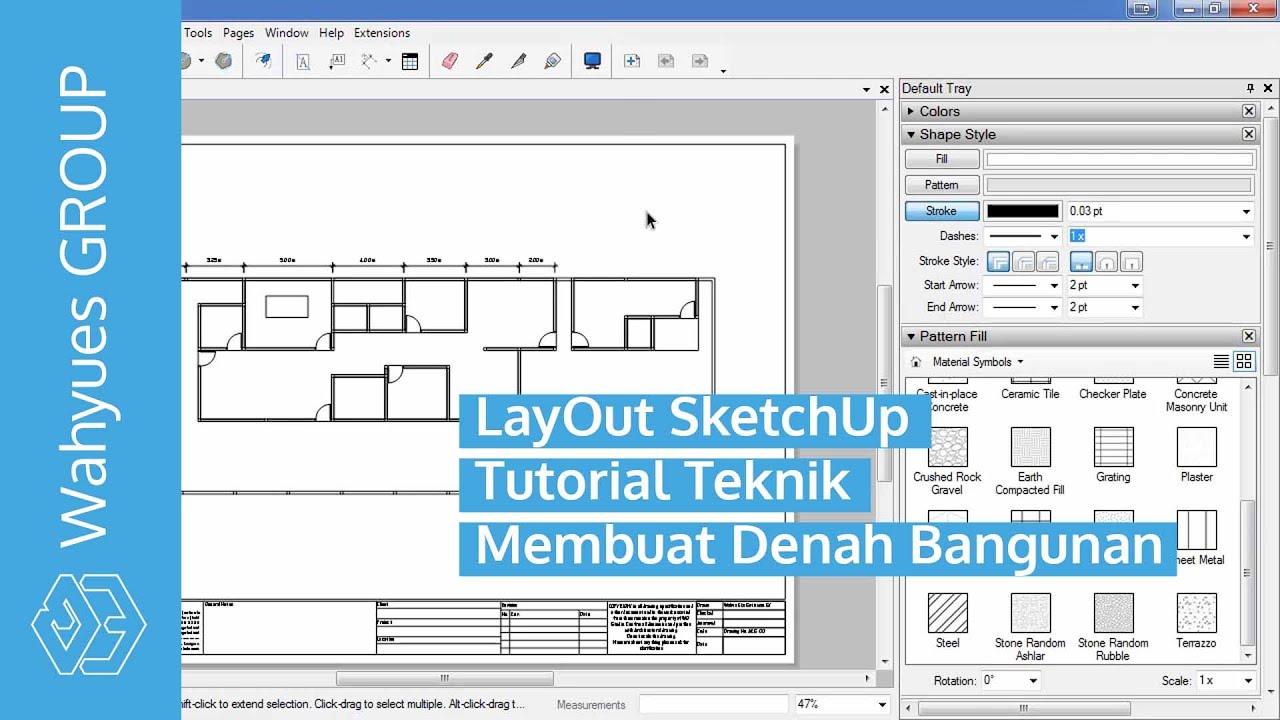Screen dimensions: 1280x720
Task: Select Stone Random Rubble pattern
Action: [1113, 613]
